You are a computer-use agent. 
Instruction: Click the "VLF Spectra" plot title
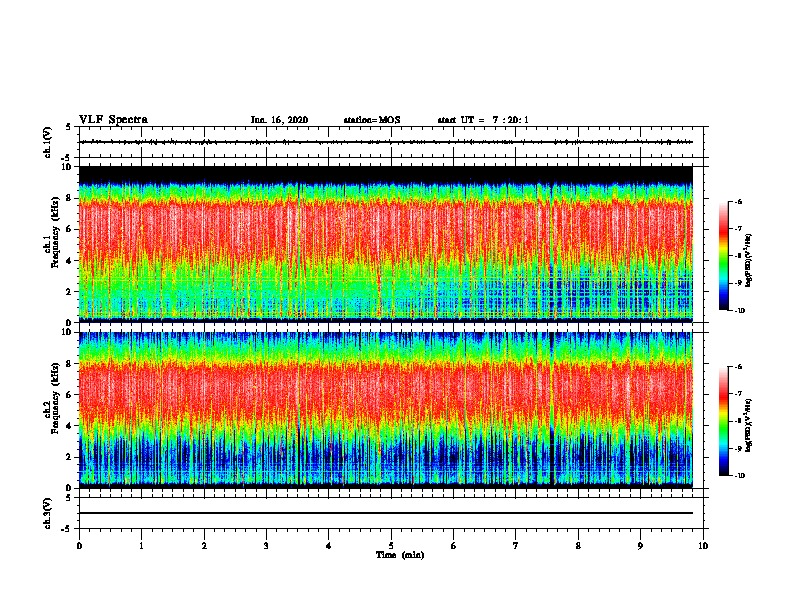[113, 120]
